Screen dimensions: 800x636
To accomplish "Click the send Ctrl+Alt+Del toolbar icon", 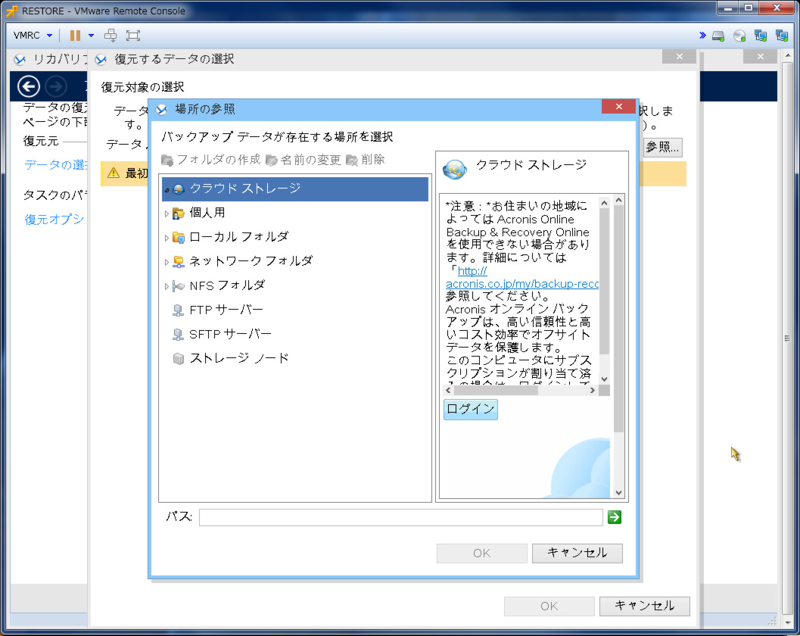I will [111, 35].
